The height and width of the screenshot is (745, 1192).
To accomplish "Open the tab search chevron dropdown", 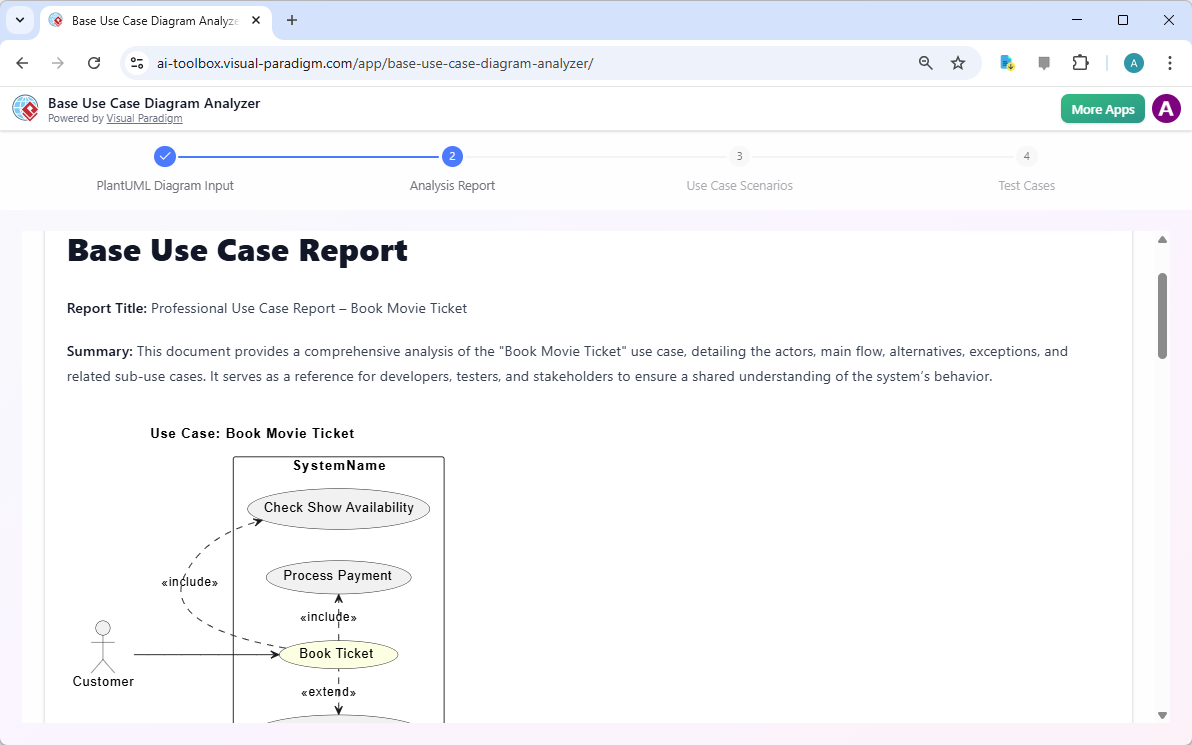I will pos(19,20).
